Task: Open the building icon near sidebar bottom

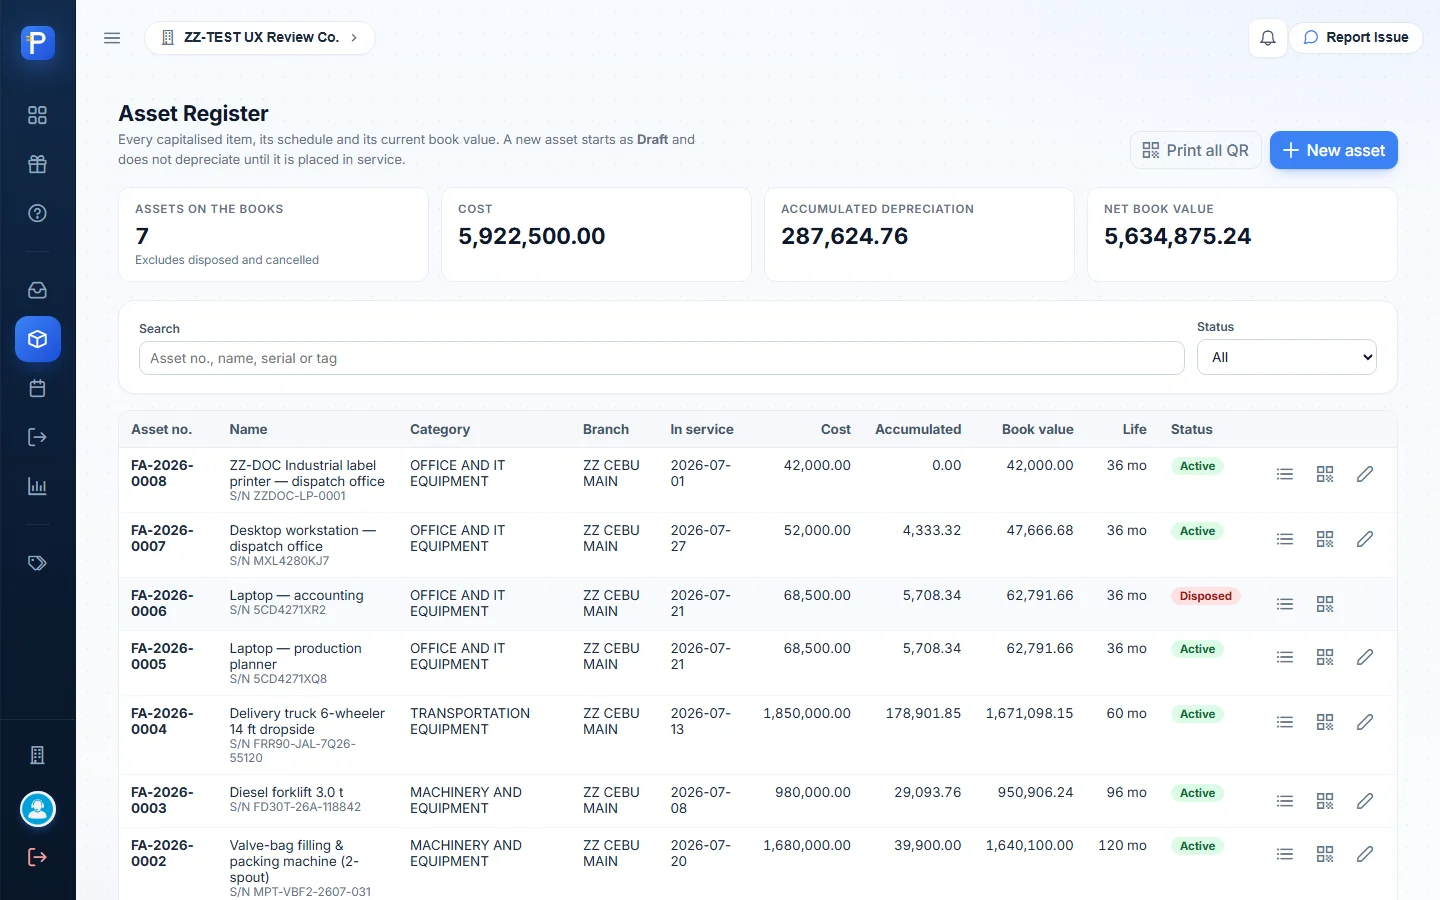Action: pos(37,755)
